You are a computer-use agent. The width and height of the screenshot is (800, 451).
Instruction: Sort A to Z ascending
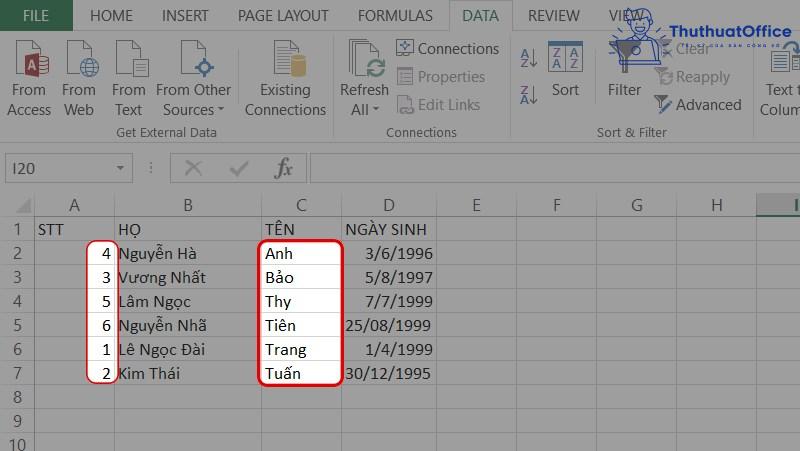click(529, 58)
